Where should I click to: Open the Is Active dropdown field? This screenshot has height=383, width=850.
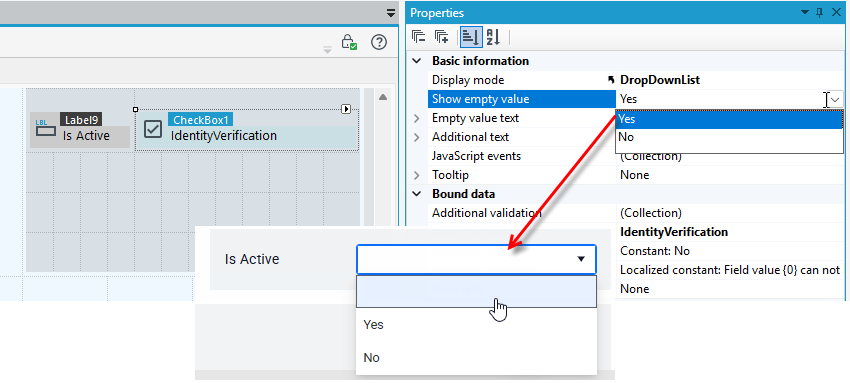(x=476, y=259)
